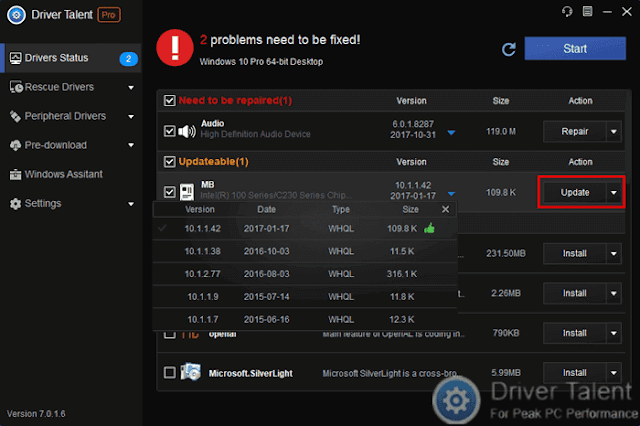Click the Settings gear icon in sidebar
640x426 pixels.
click(x=15, y=204)
